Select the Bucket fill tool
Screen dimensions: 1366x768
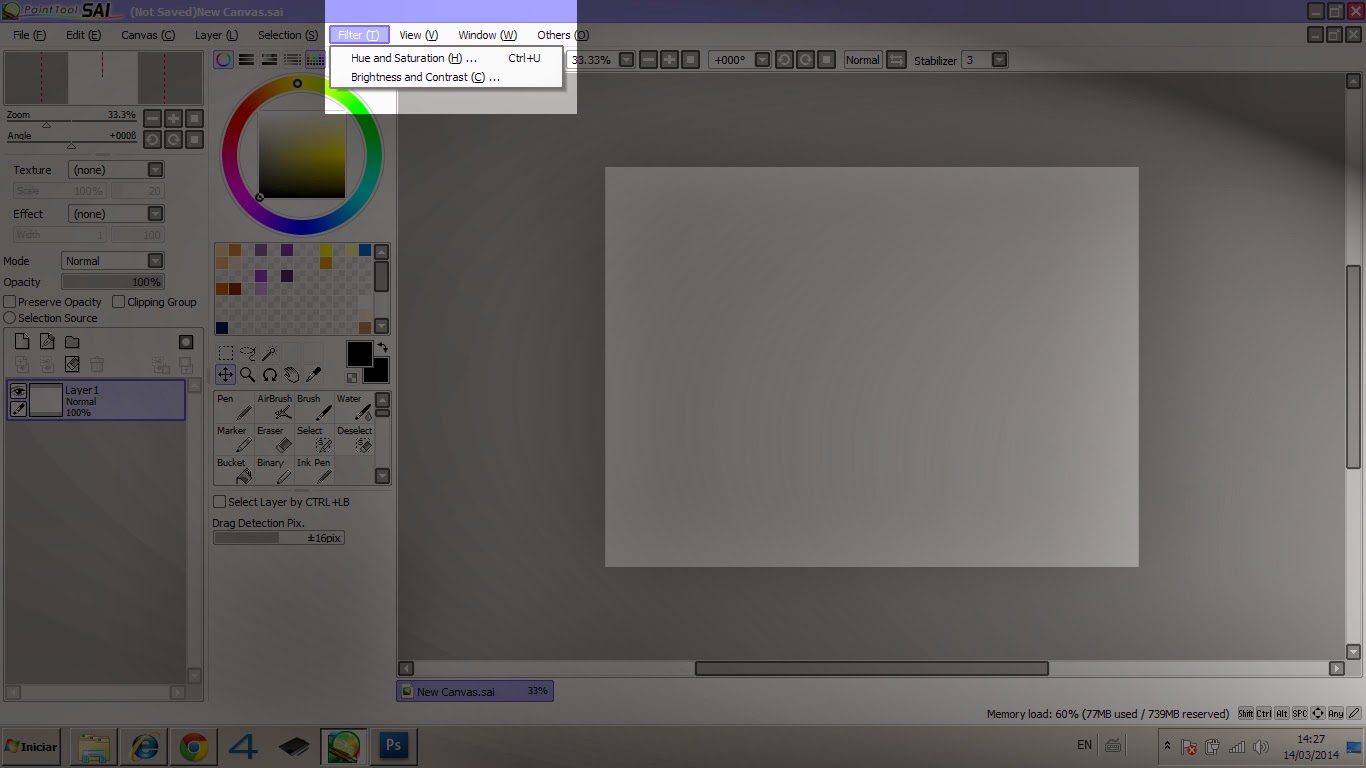click(x=234, y=470)
